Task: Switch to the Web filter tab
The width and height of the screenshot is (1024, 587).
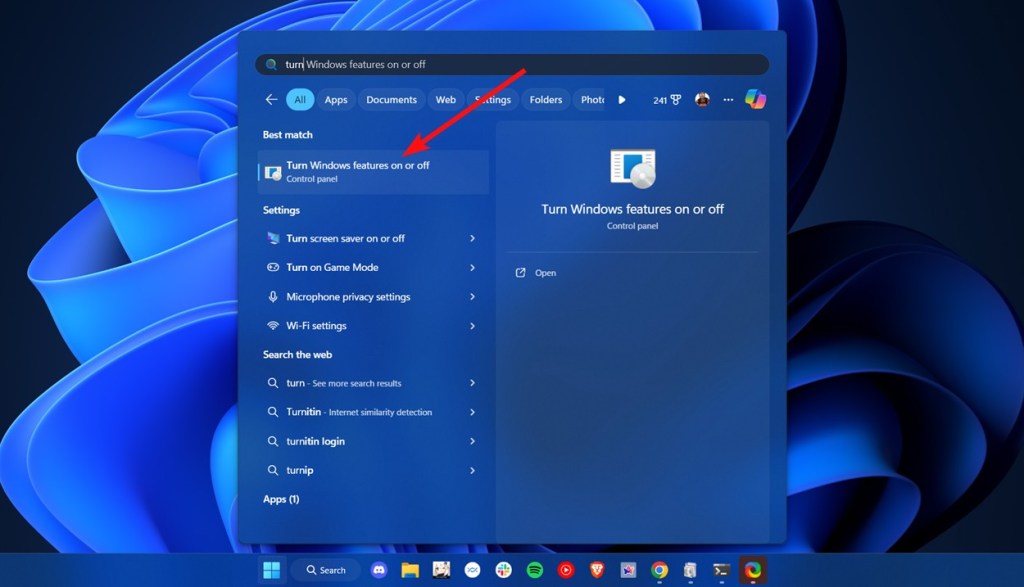Action: [445, 99]
